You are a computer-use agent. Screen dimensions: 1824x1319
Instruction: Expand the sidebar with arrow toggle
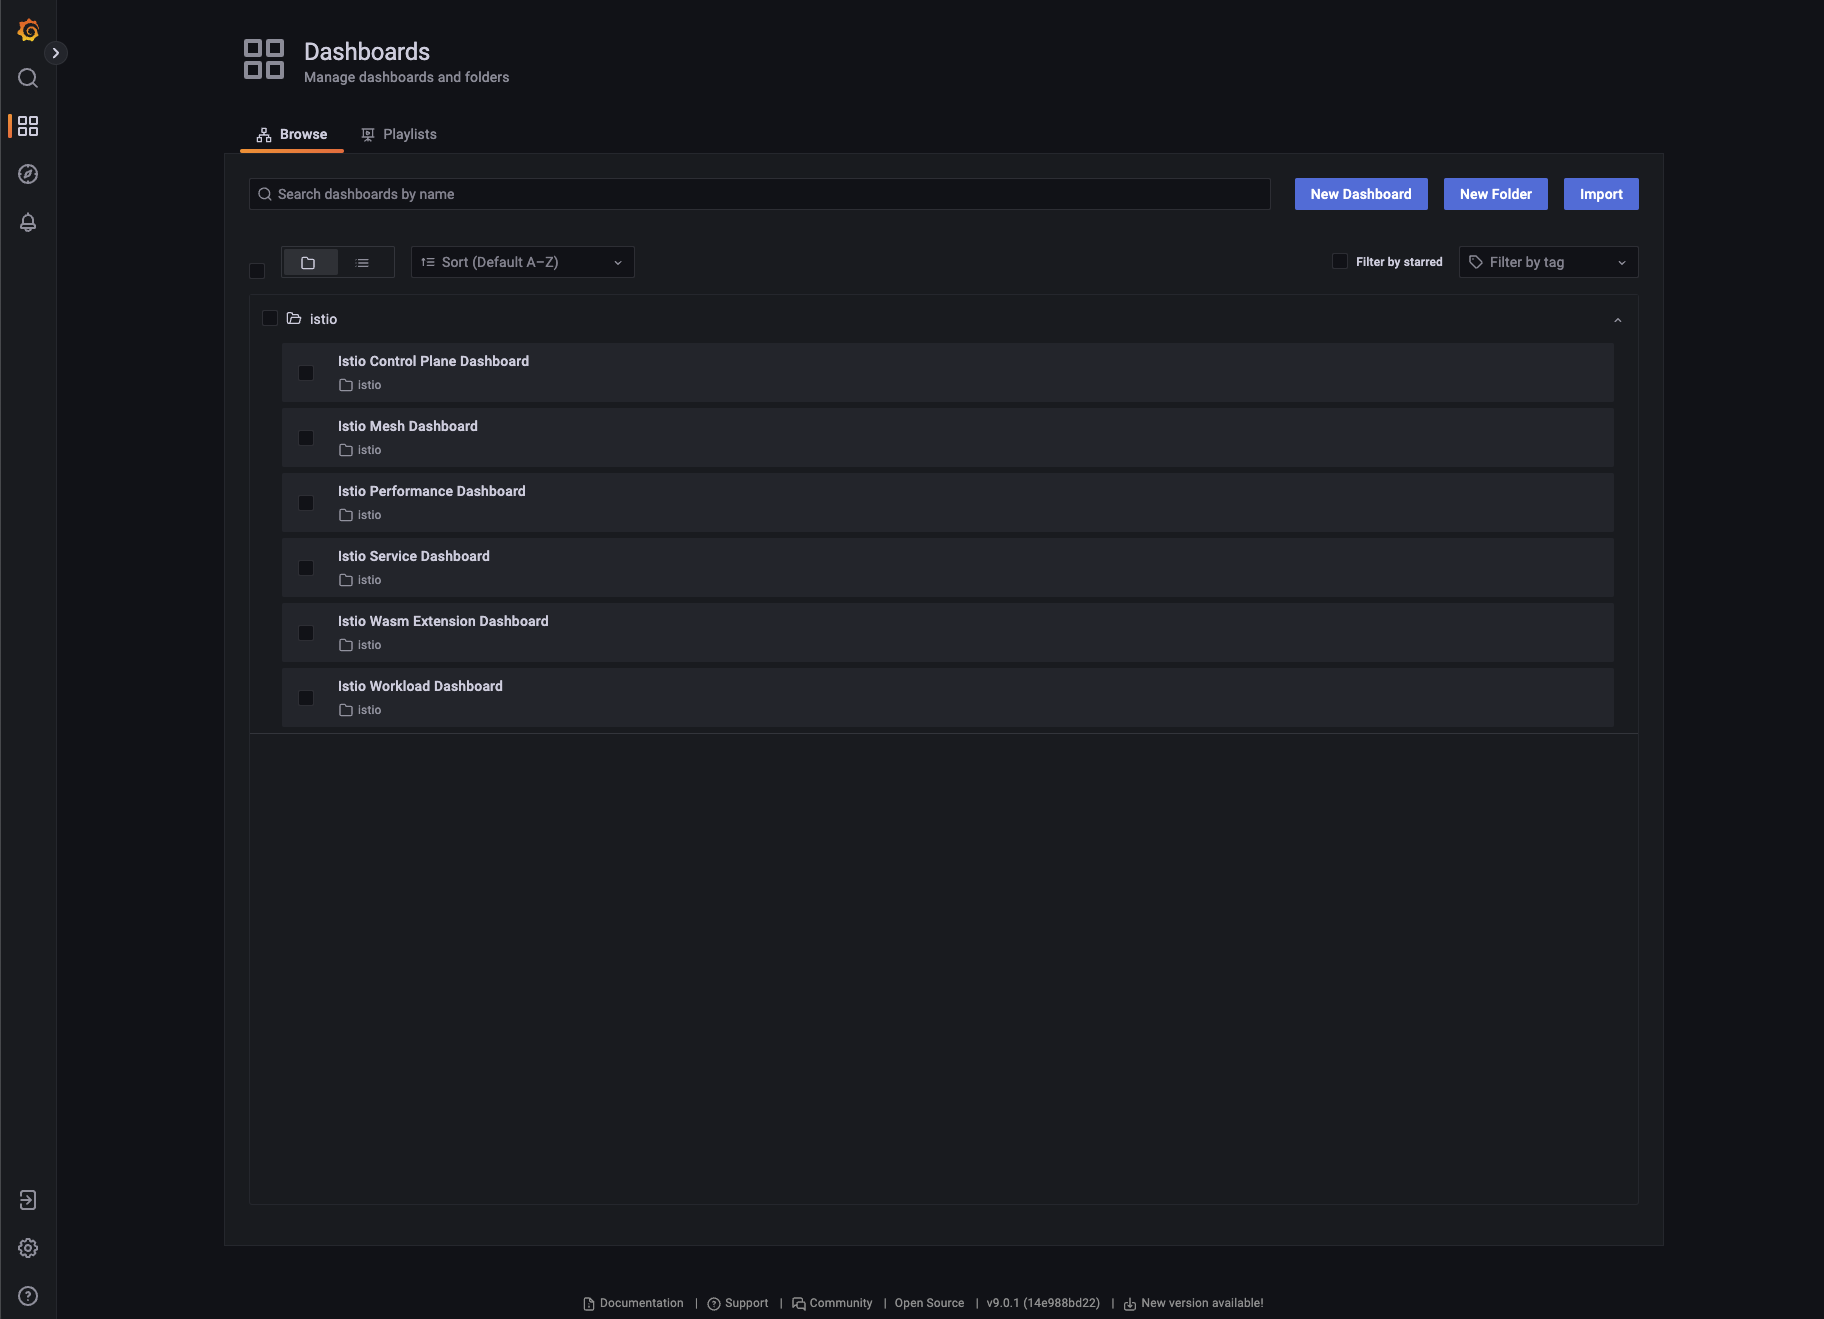[x=56, y=53]
